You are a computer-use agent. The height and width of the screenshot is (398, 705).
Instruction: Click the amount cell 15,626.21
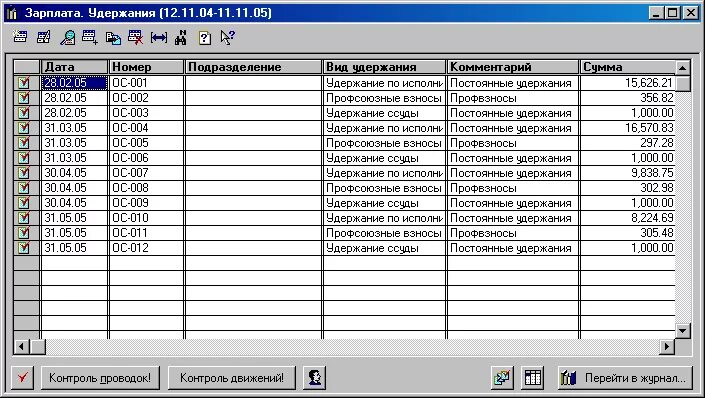click(628, 83)
